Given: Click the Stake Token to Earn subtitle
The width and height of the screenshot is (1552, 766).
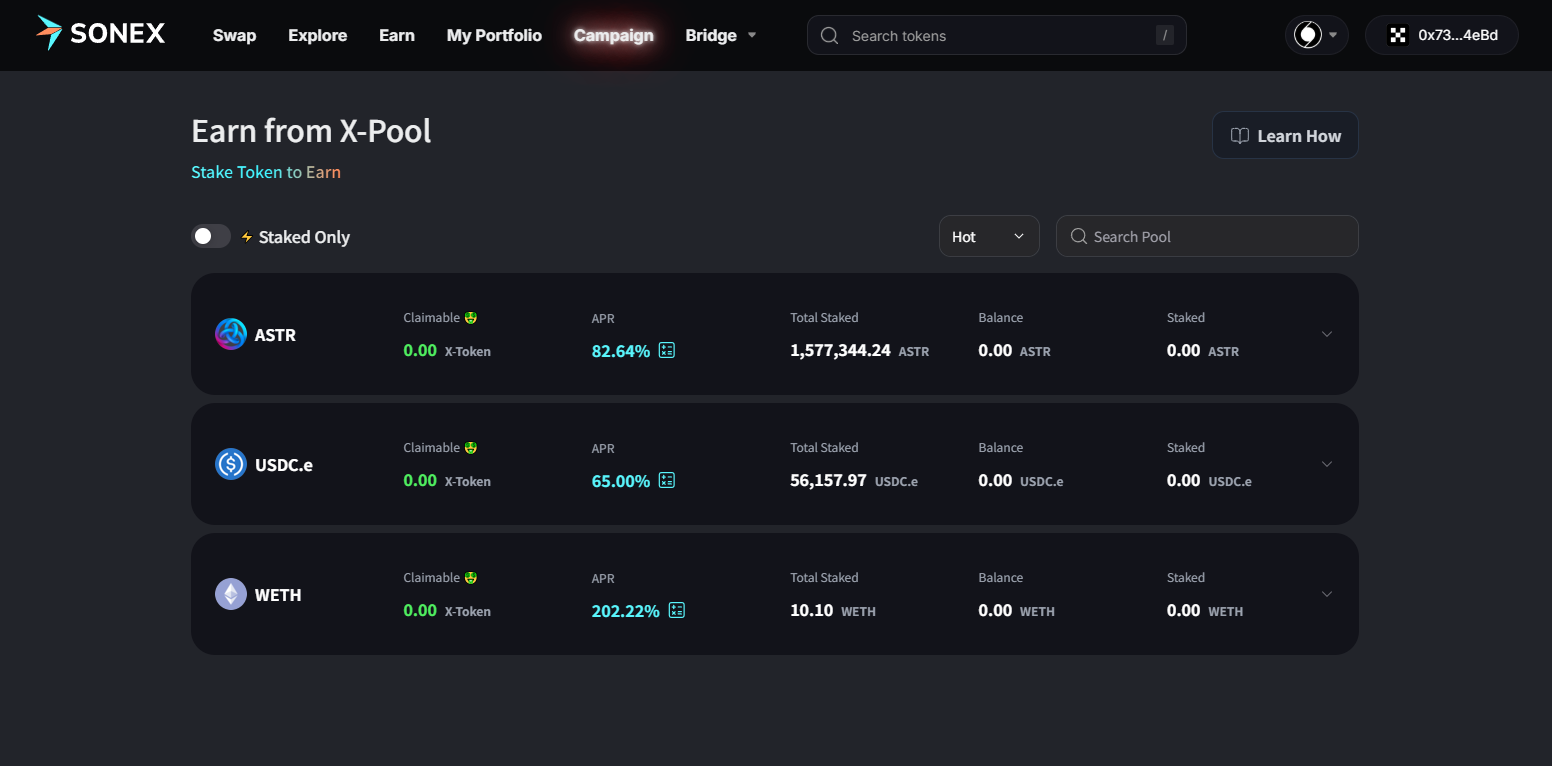Looking at the screenshot, I should (266, 172).
